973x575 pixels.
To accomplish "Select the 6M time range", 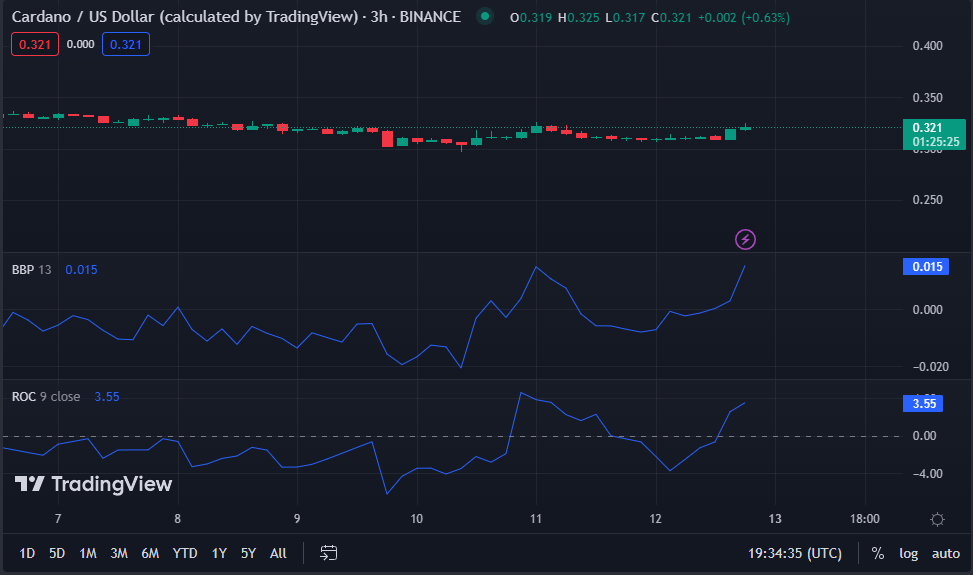I will pyautogui.click(x=150, y=553).
